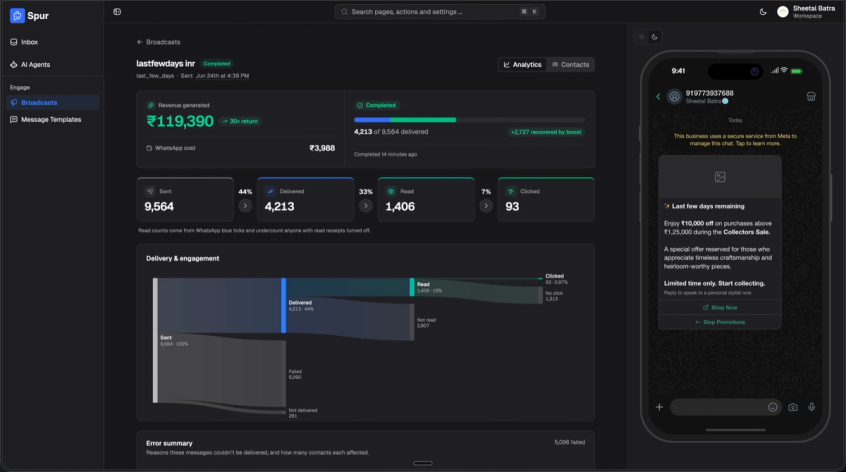Click the Not read 2,807 chart label
This screenshot has width=846, height=472.
[426, 323]
